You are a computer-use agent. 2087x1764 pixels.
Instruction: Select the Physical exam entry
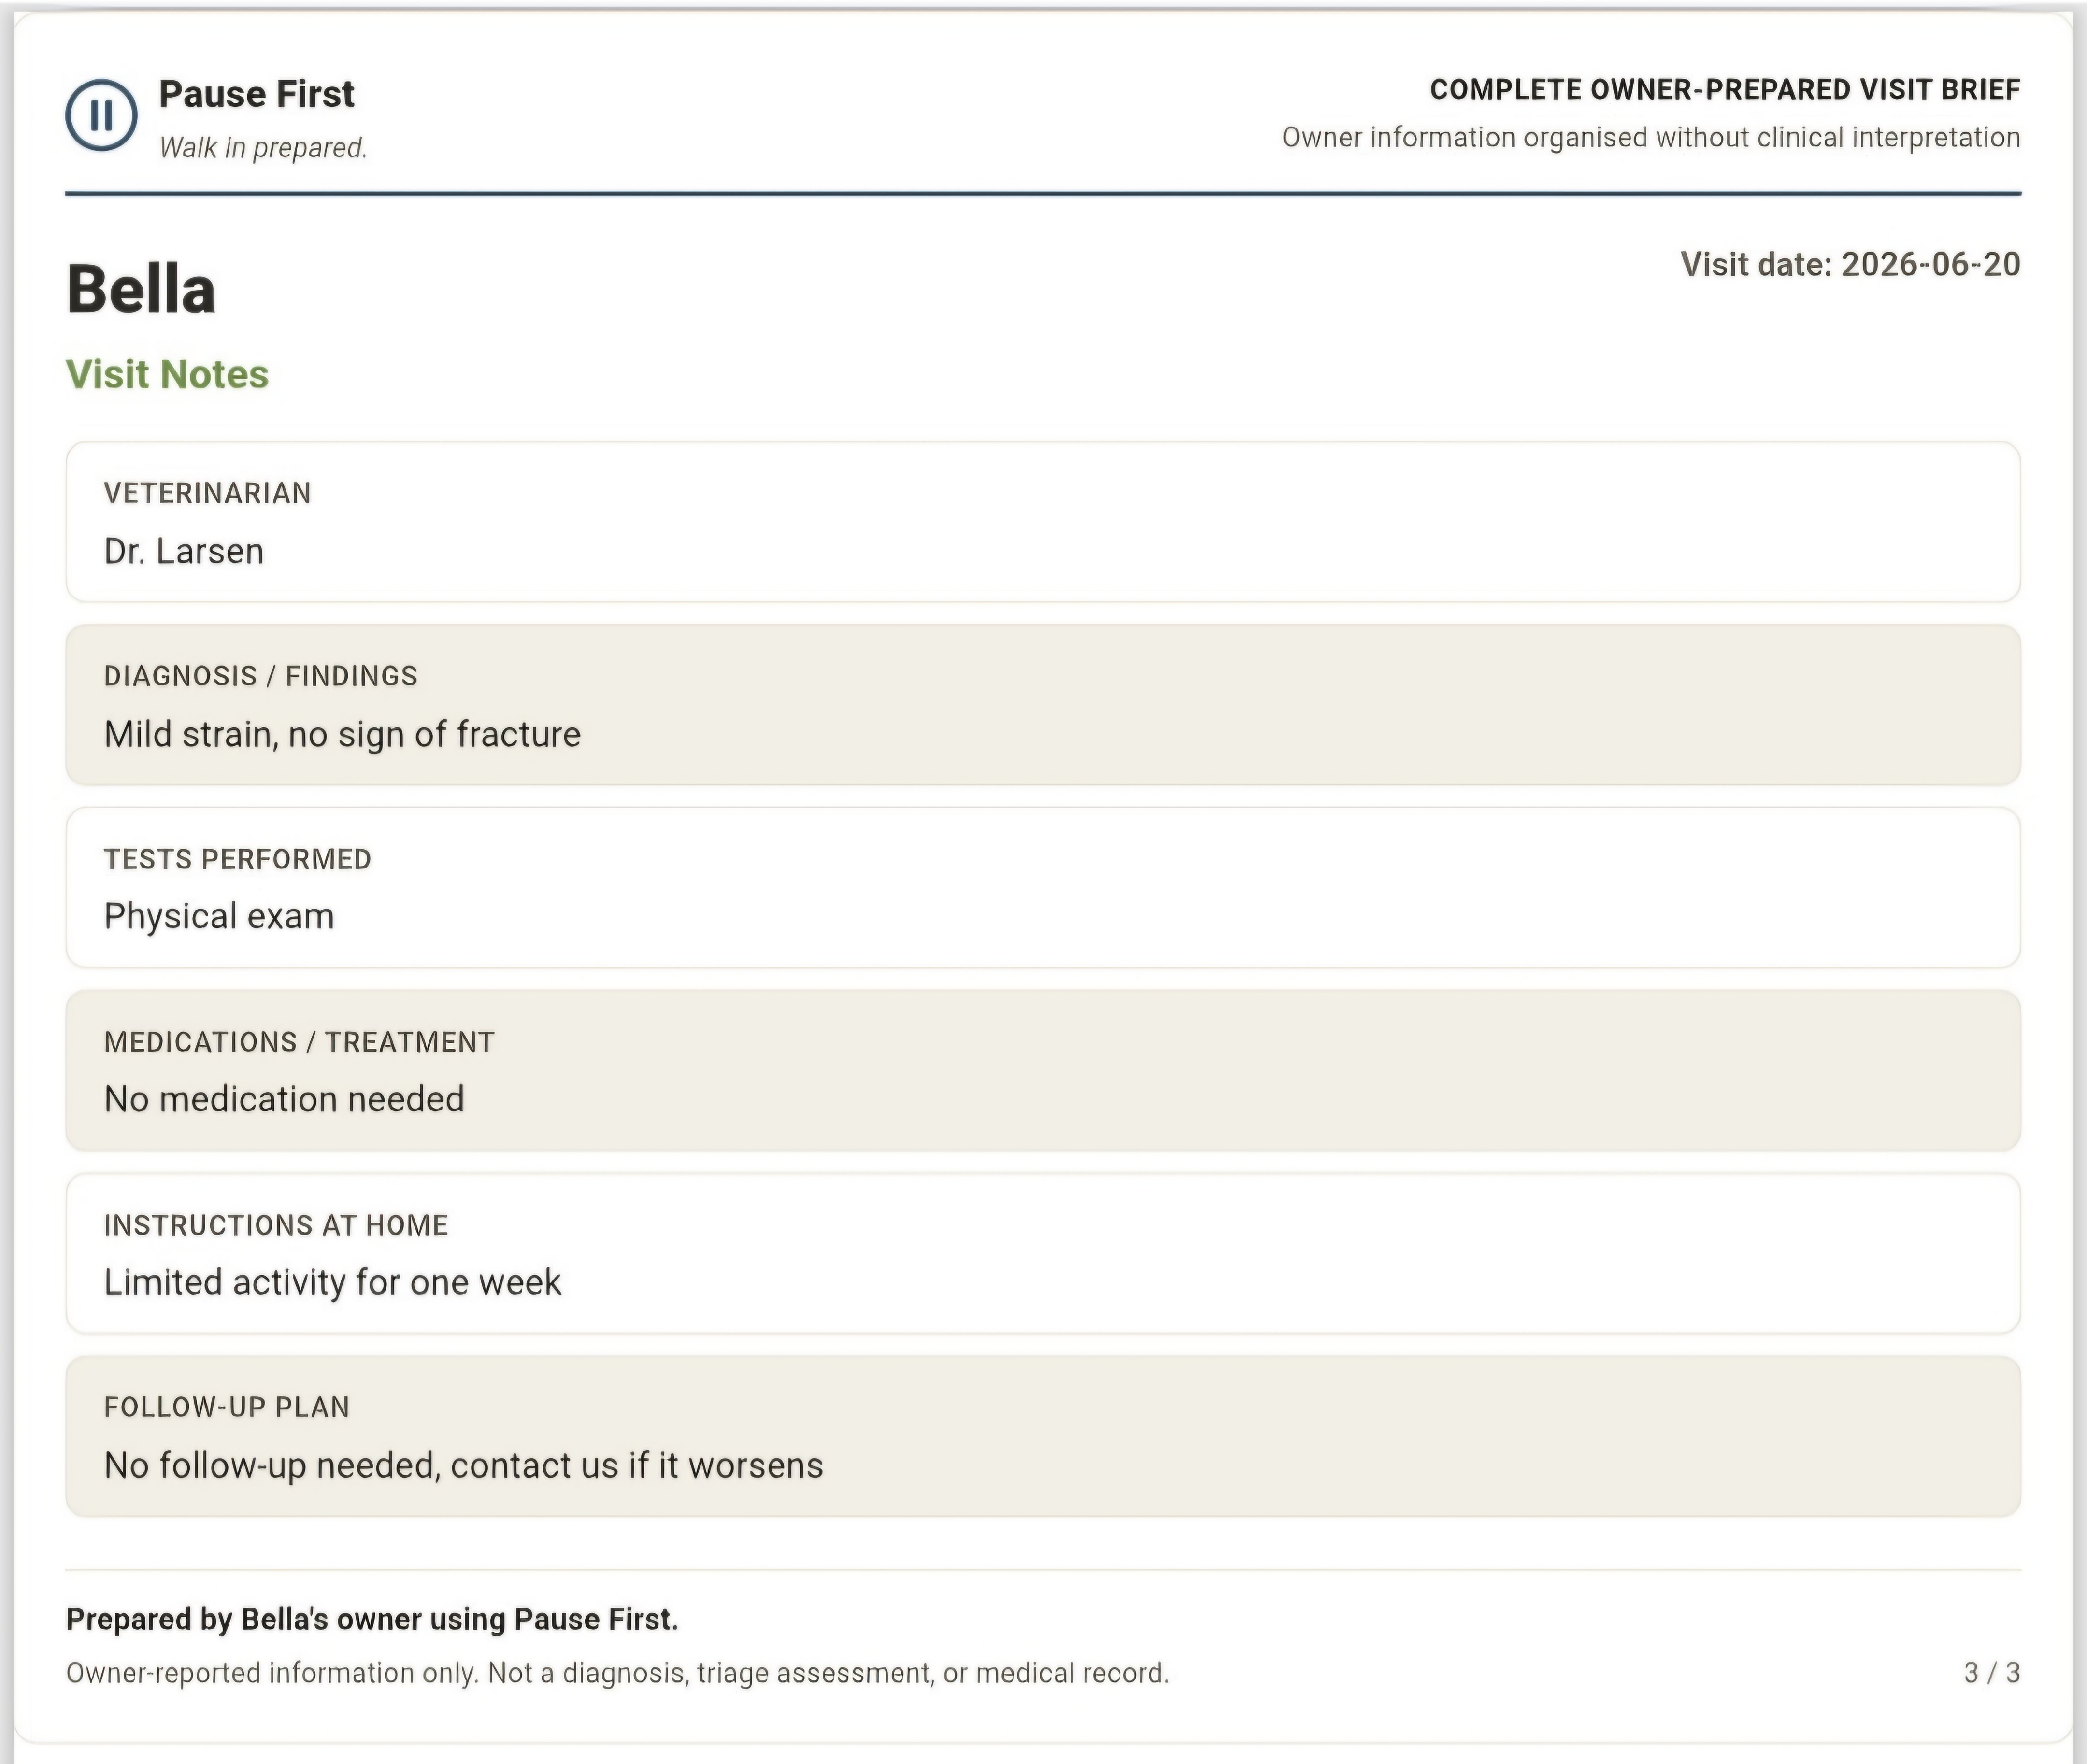[x=219, y=917]
